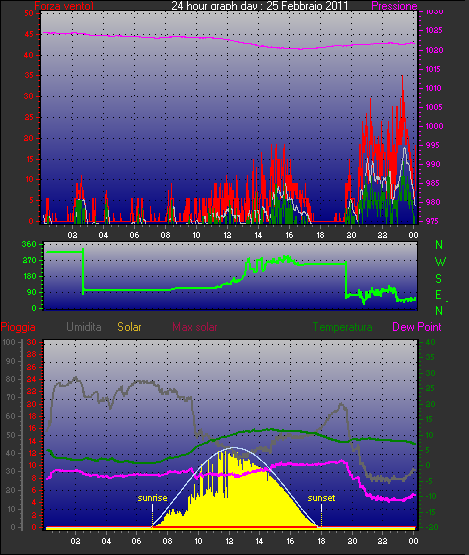Select the 'Max solar' legend label

pos(195,327)
